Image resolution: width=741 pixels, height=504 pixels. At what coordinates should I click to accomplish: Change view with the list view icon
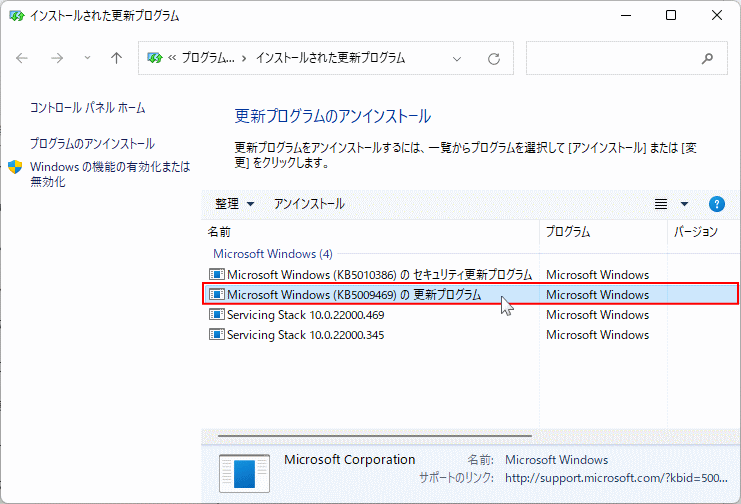(x=661, y=204)
